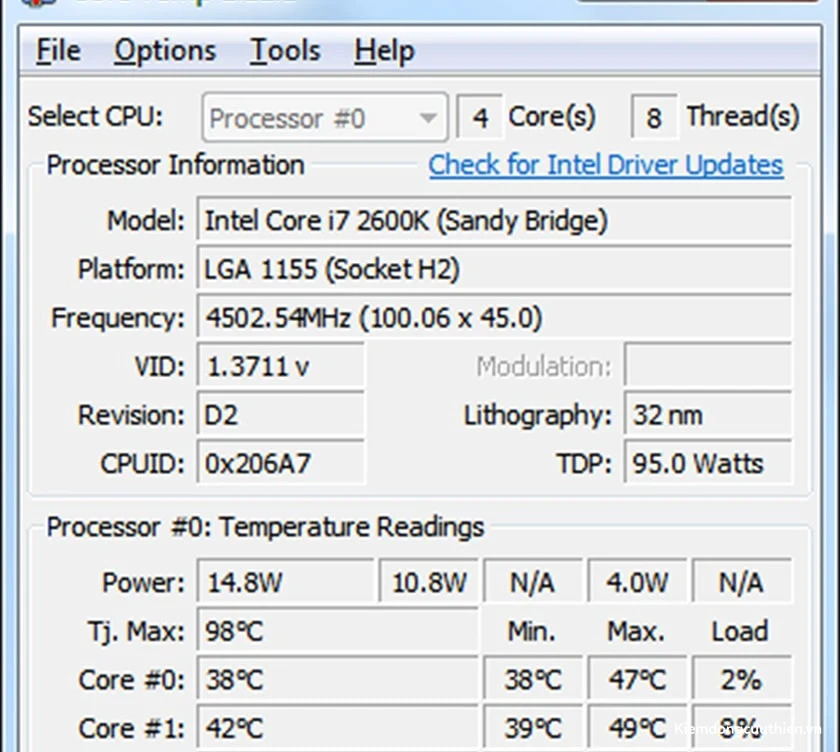Click the Min. column header
Viewport: 840px width, 752px height.
[x=532, y=631]
